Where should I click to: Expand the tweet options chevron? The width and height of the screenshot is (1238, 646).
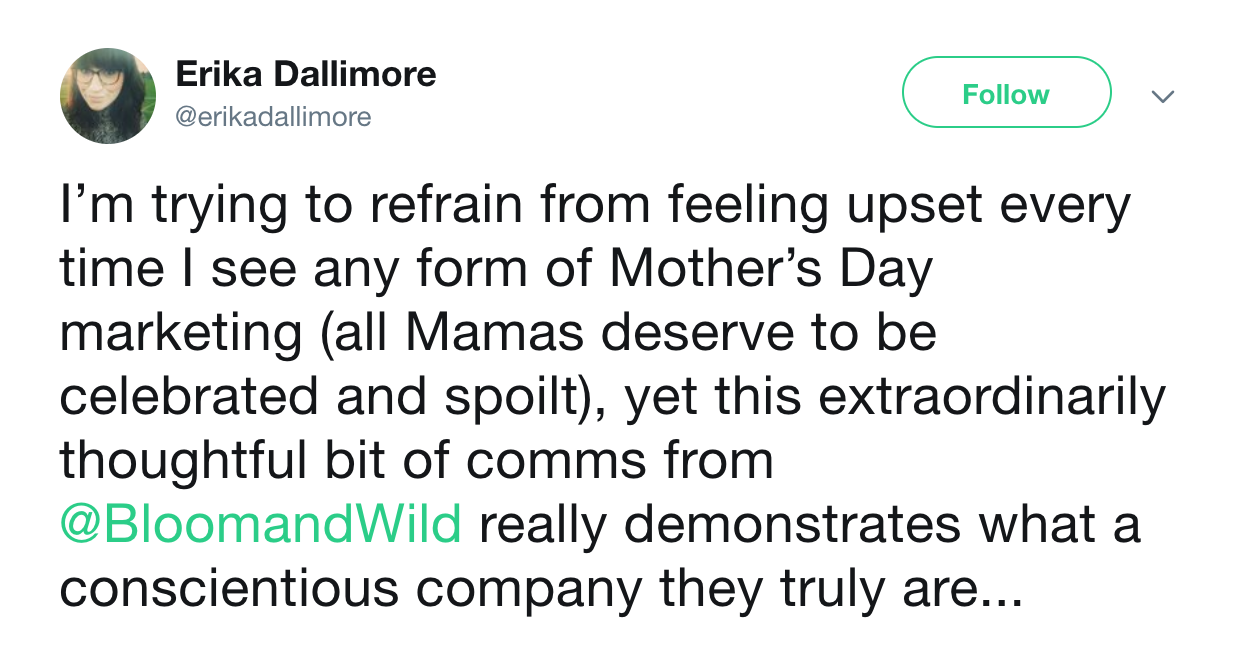(x=1161, y=97)
